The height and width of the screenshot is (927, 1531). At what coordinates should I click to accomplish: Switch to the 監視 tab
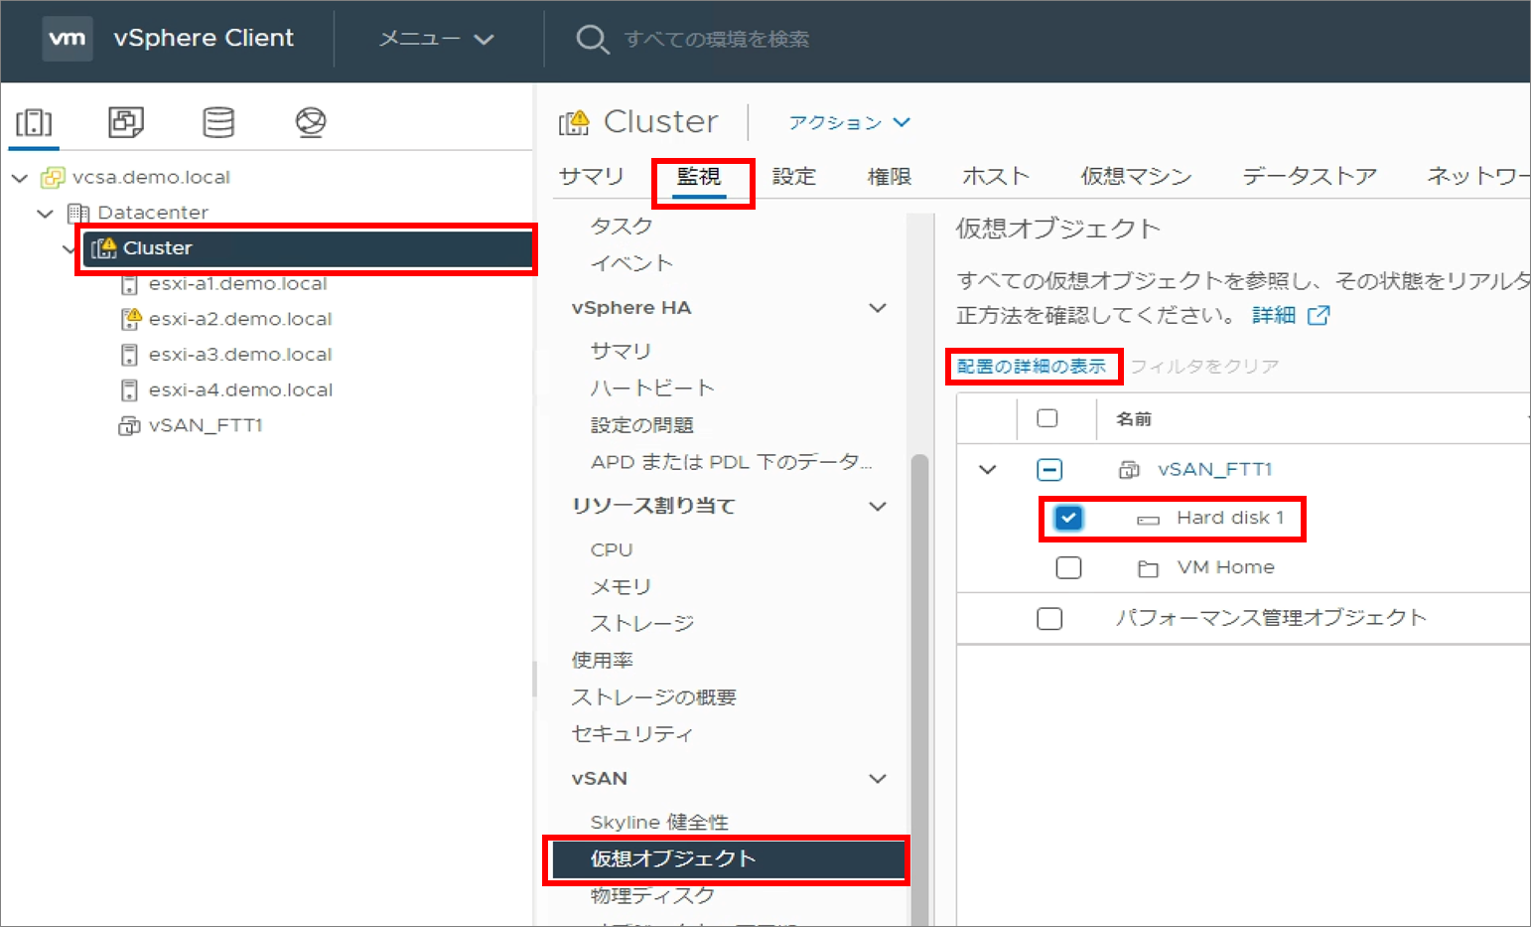point(699,176)
